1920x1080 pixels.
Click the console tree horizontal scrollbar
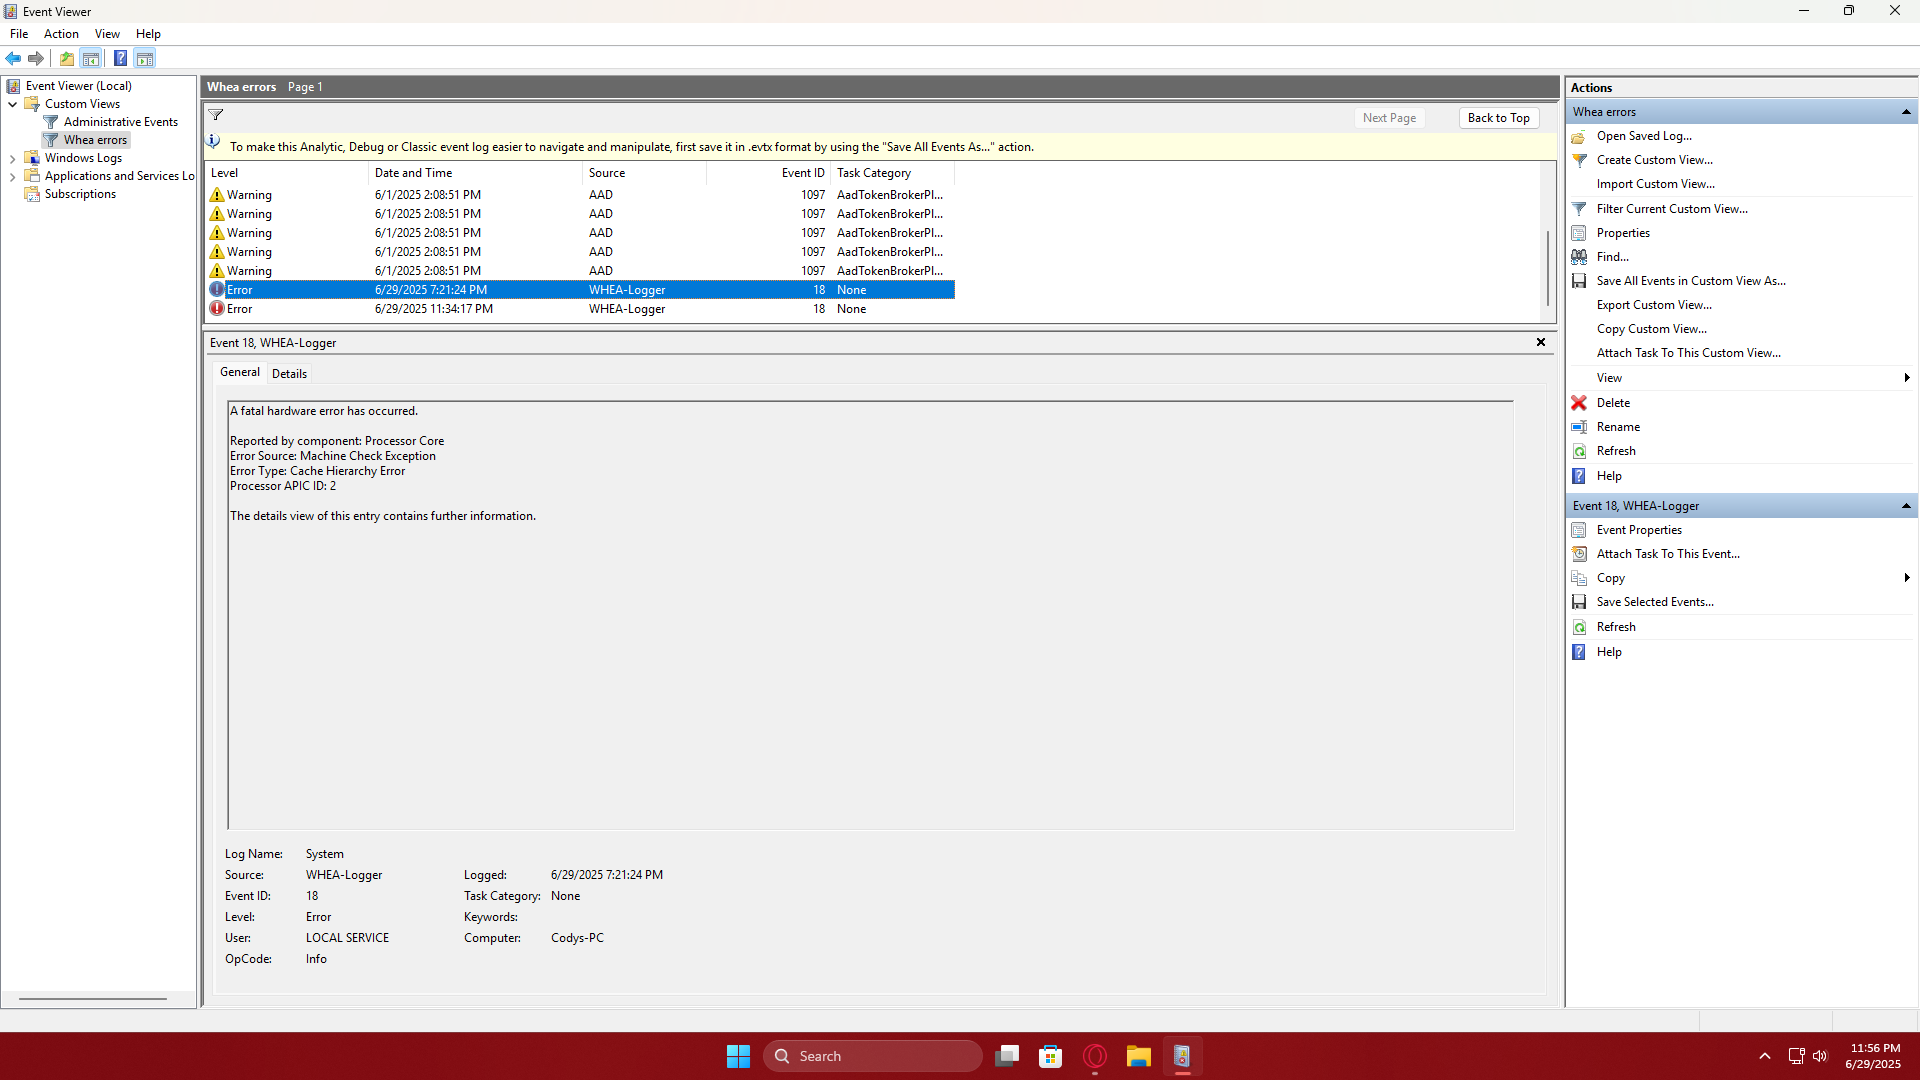point(93,998)
